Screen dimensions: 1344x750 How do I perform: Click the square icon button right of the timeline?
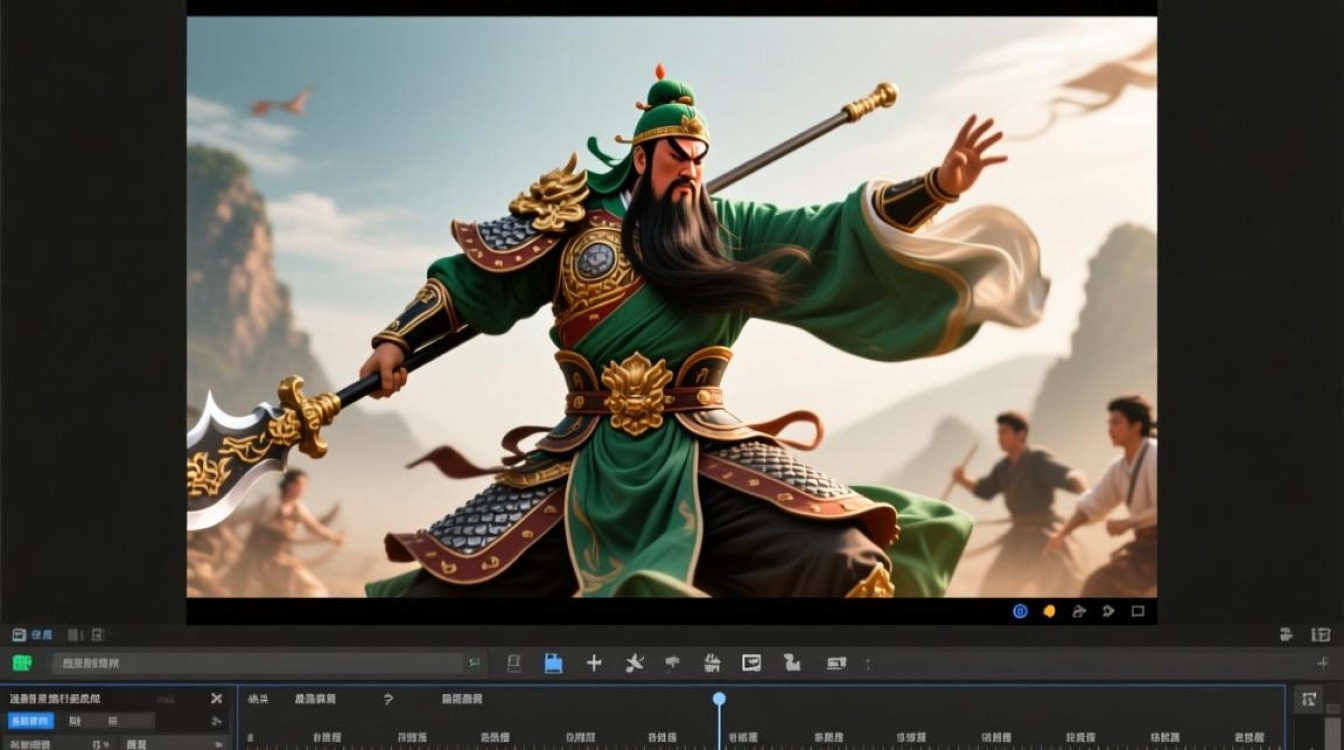(x=1308, y=699)
